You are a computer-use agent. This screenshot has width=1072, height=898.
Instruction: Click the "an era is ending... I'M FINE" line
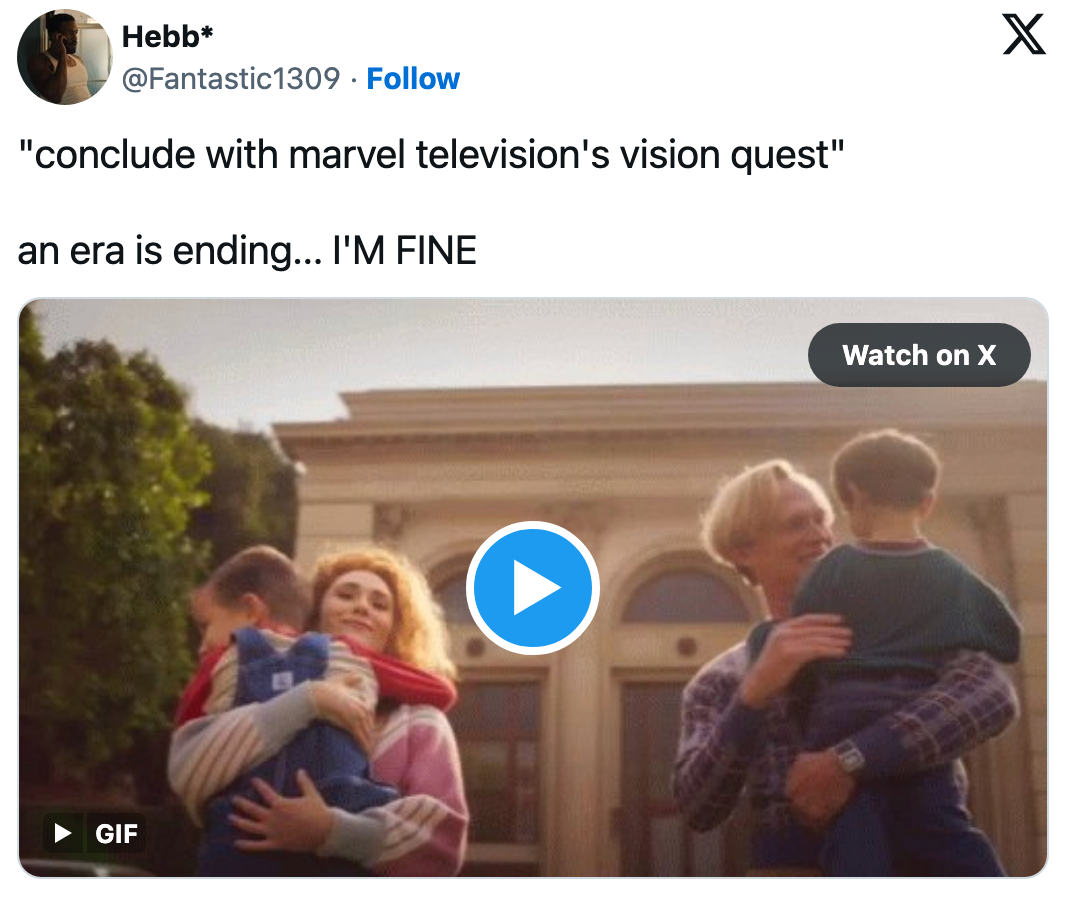tap(247, 250)
